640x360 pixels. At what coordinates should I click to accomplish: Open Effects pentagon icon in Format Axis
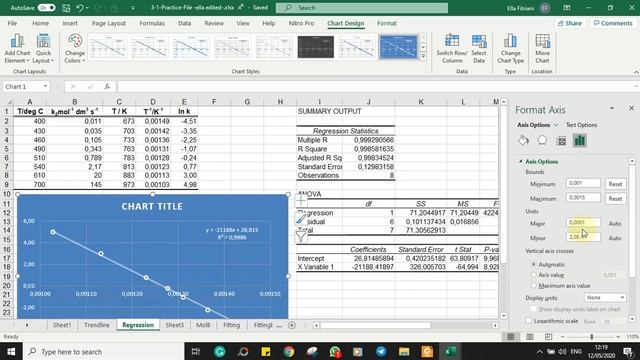(x=542, y=140)
